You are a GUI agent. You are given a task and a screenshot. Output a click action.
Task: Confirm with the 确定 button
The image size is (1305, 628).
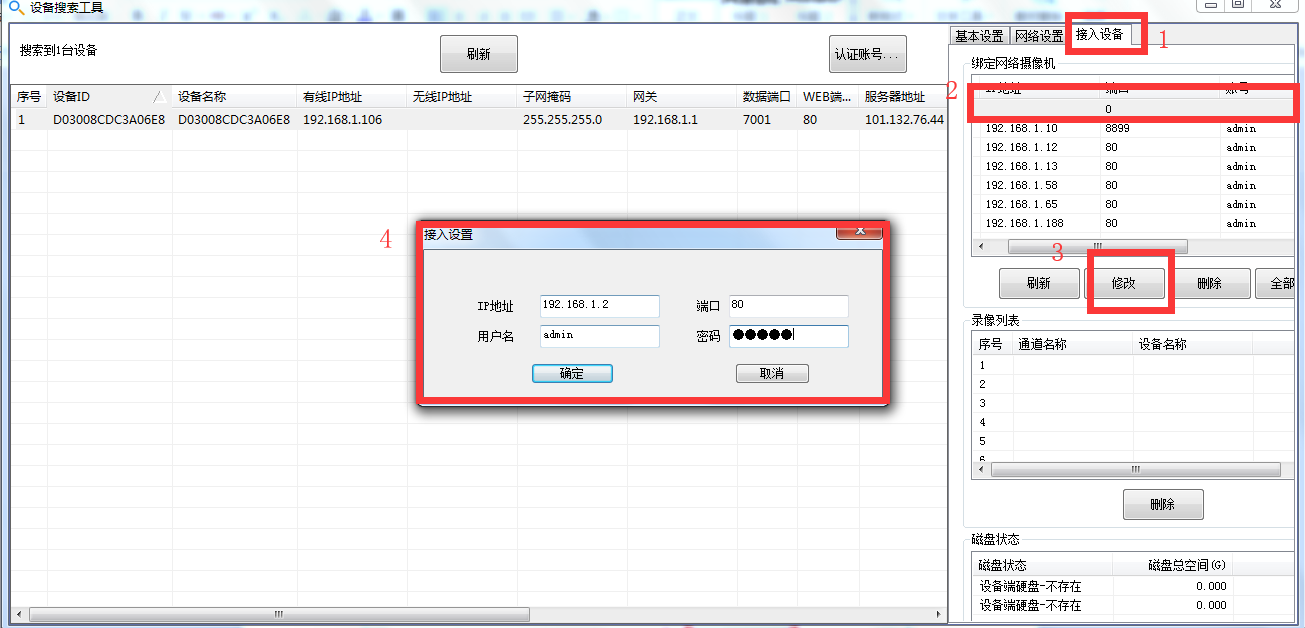(x=572, y=373)
